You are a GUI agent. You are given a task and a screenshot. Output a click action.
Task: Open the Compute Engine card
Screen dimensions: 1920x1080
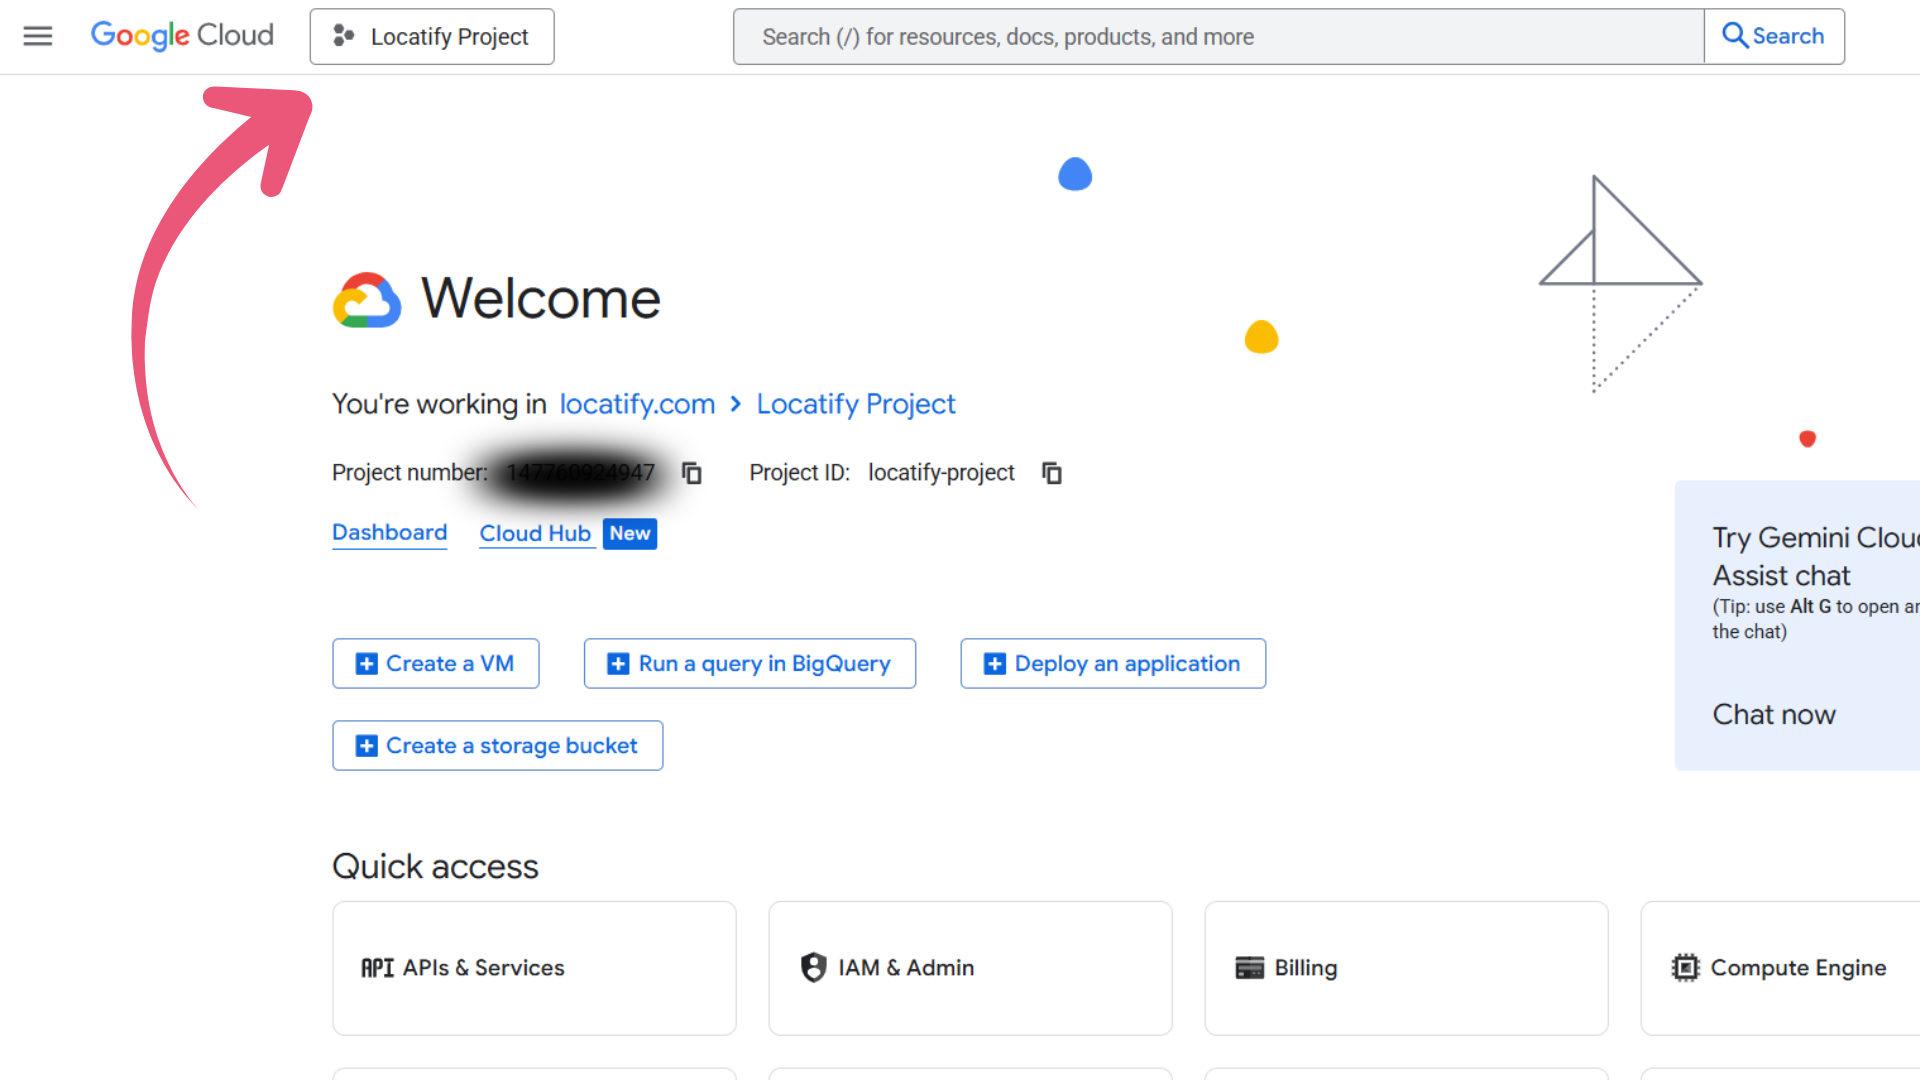(x=1780, y=968)
